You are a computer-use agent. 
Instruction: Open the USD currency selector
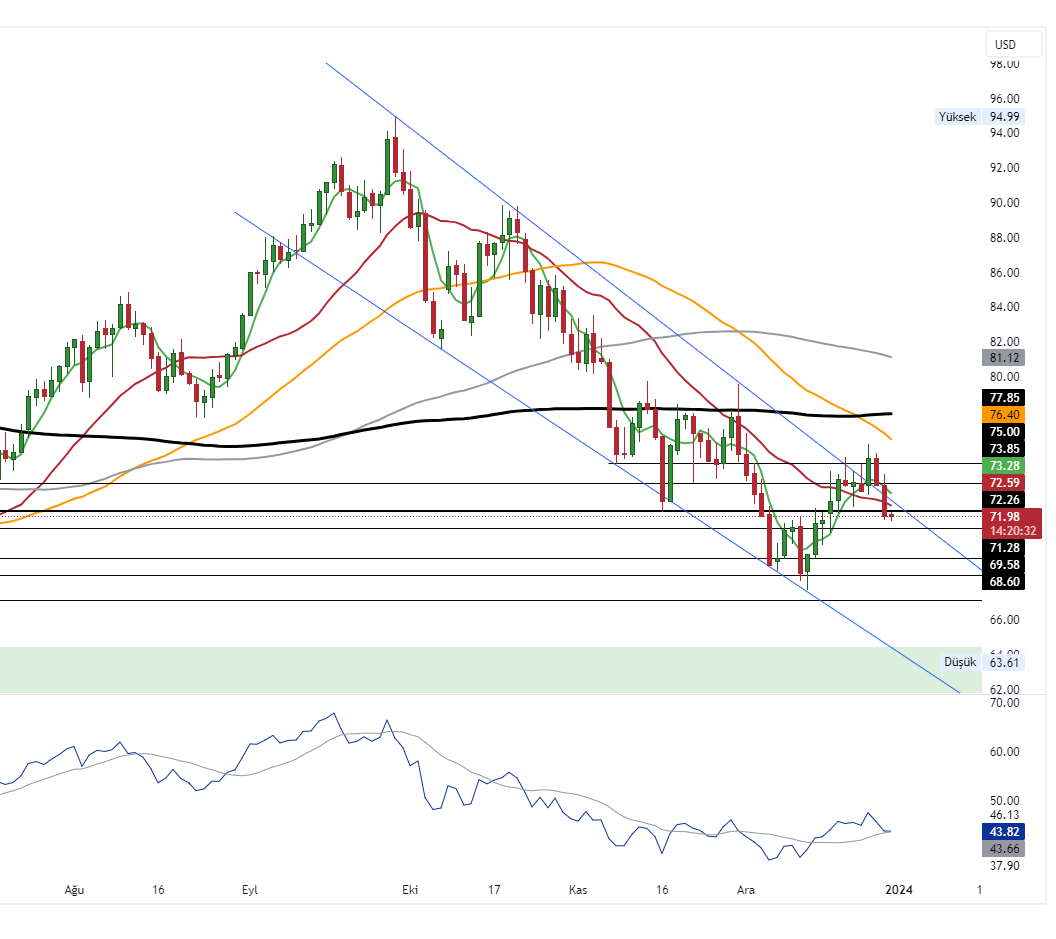click(x=1005, y=45)
